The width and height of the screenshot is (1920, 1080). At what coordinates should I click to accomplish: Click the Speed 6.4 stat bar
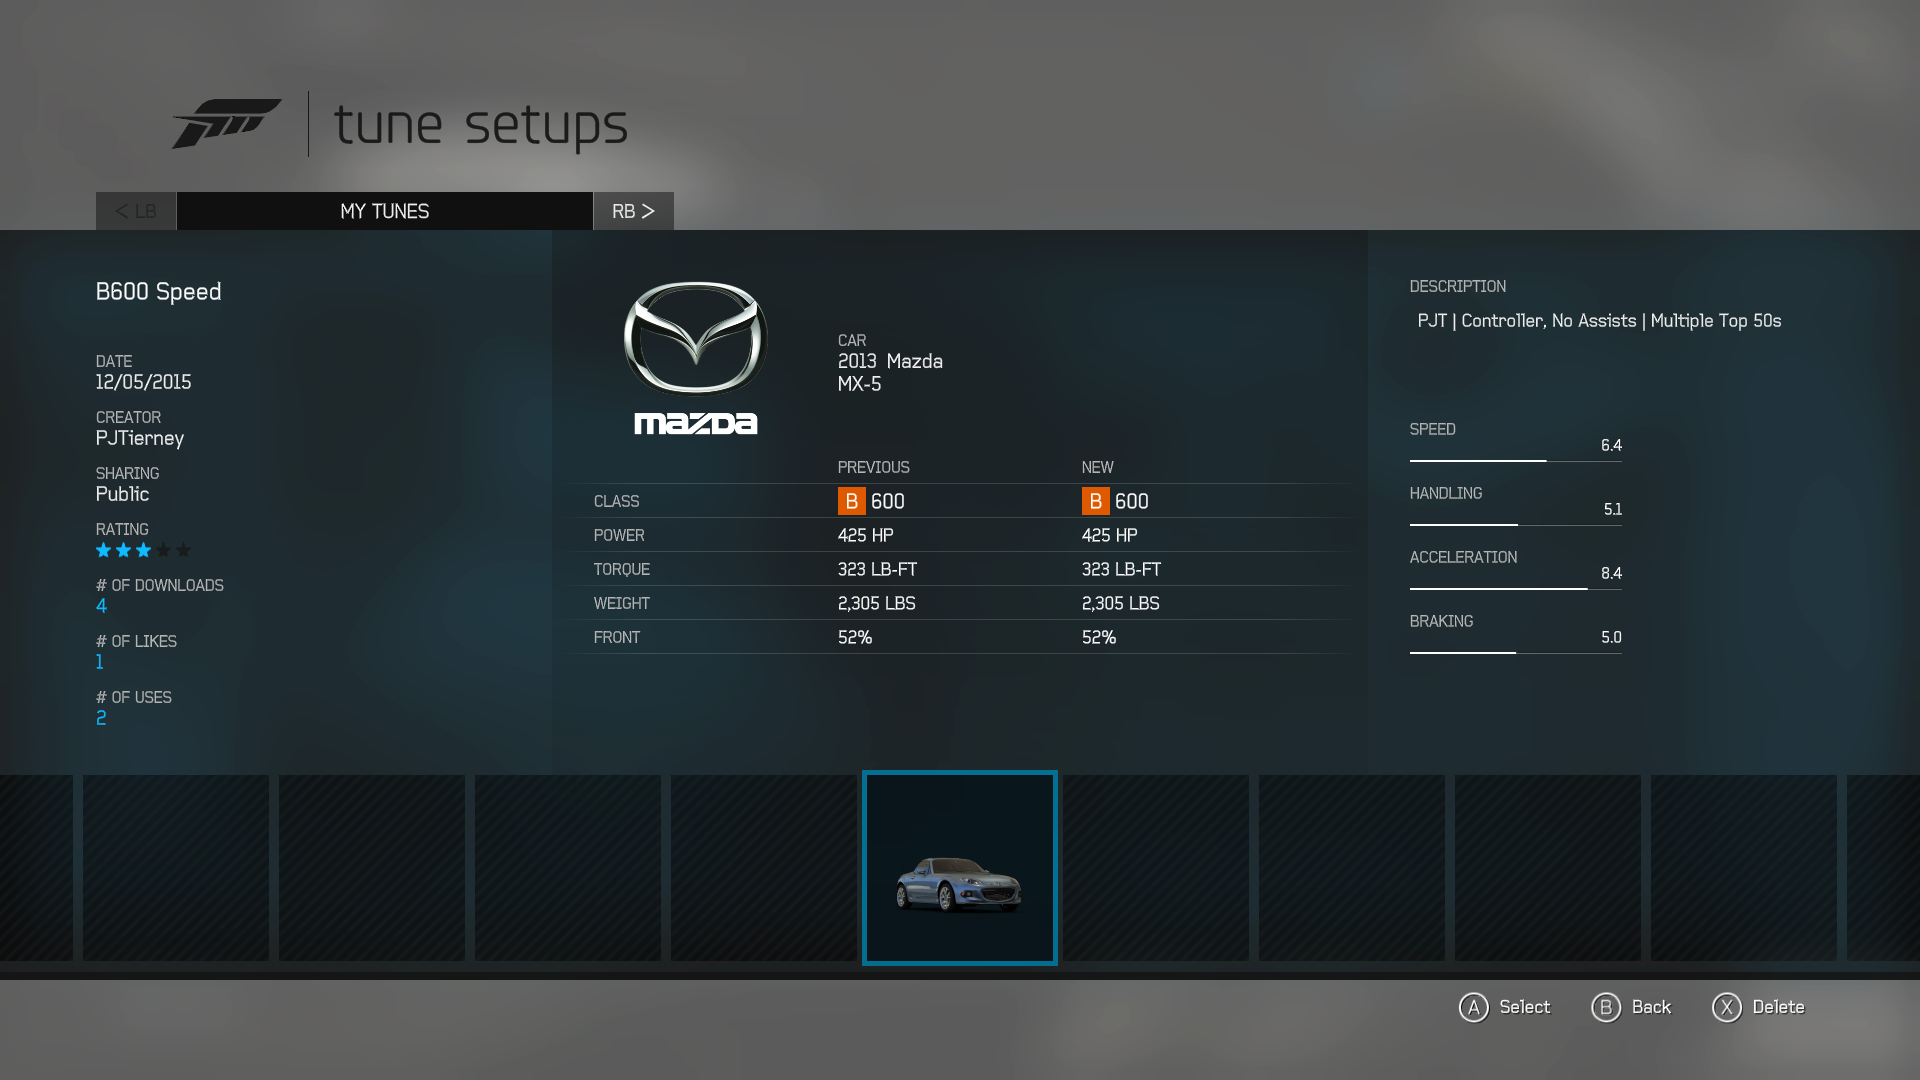pyautogui.click(x=1515, y=460)
